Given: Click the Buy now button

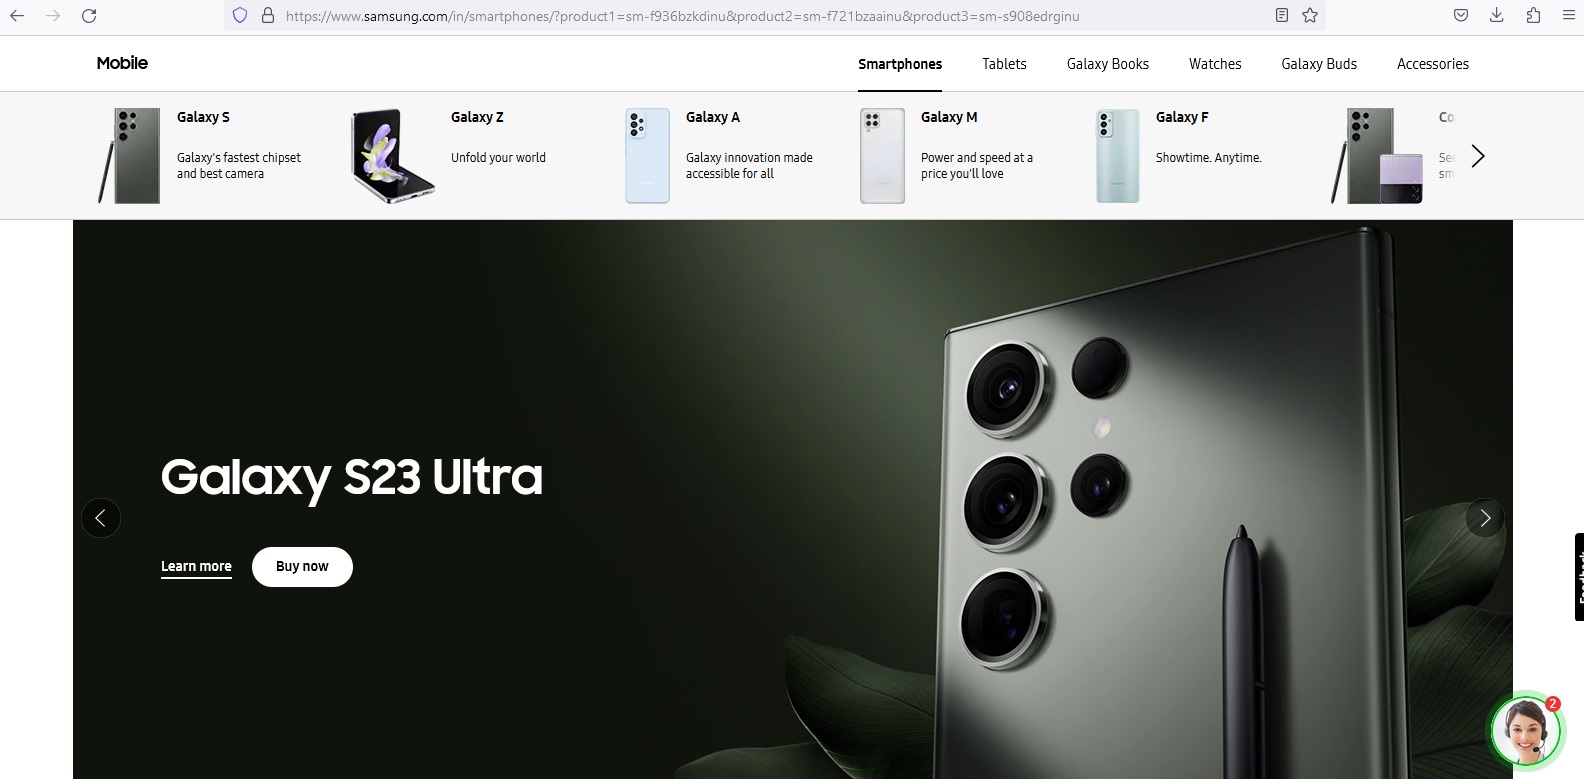Looking at the screenshot, I should pyautogui.click(x=302, y=566).
